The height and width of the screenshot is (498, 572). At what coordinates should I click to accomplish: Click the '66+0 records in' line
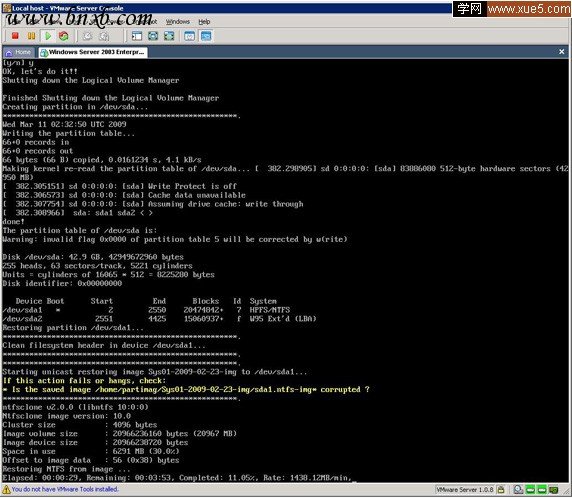(x=36, y=142)
